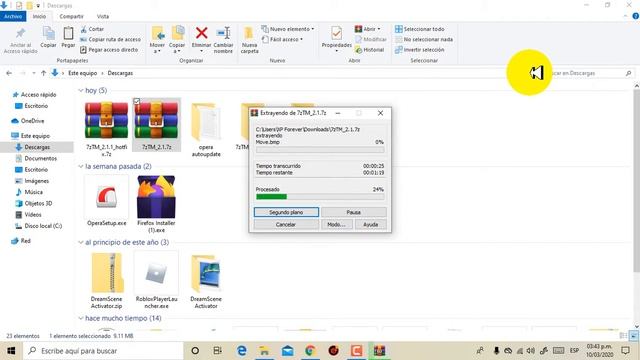The width and height of the screenshot is (640, 360).
Task: Select DreamScene Activator.zip file
Action: 107,280
